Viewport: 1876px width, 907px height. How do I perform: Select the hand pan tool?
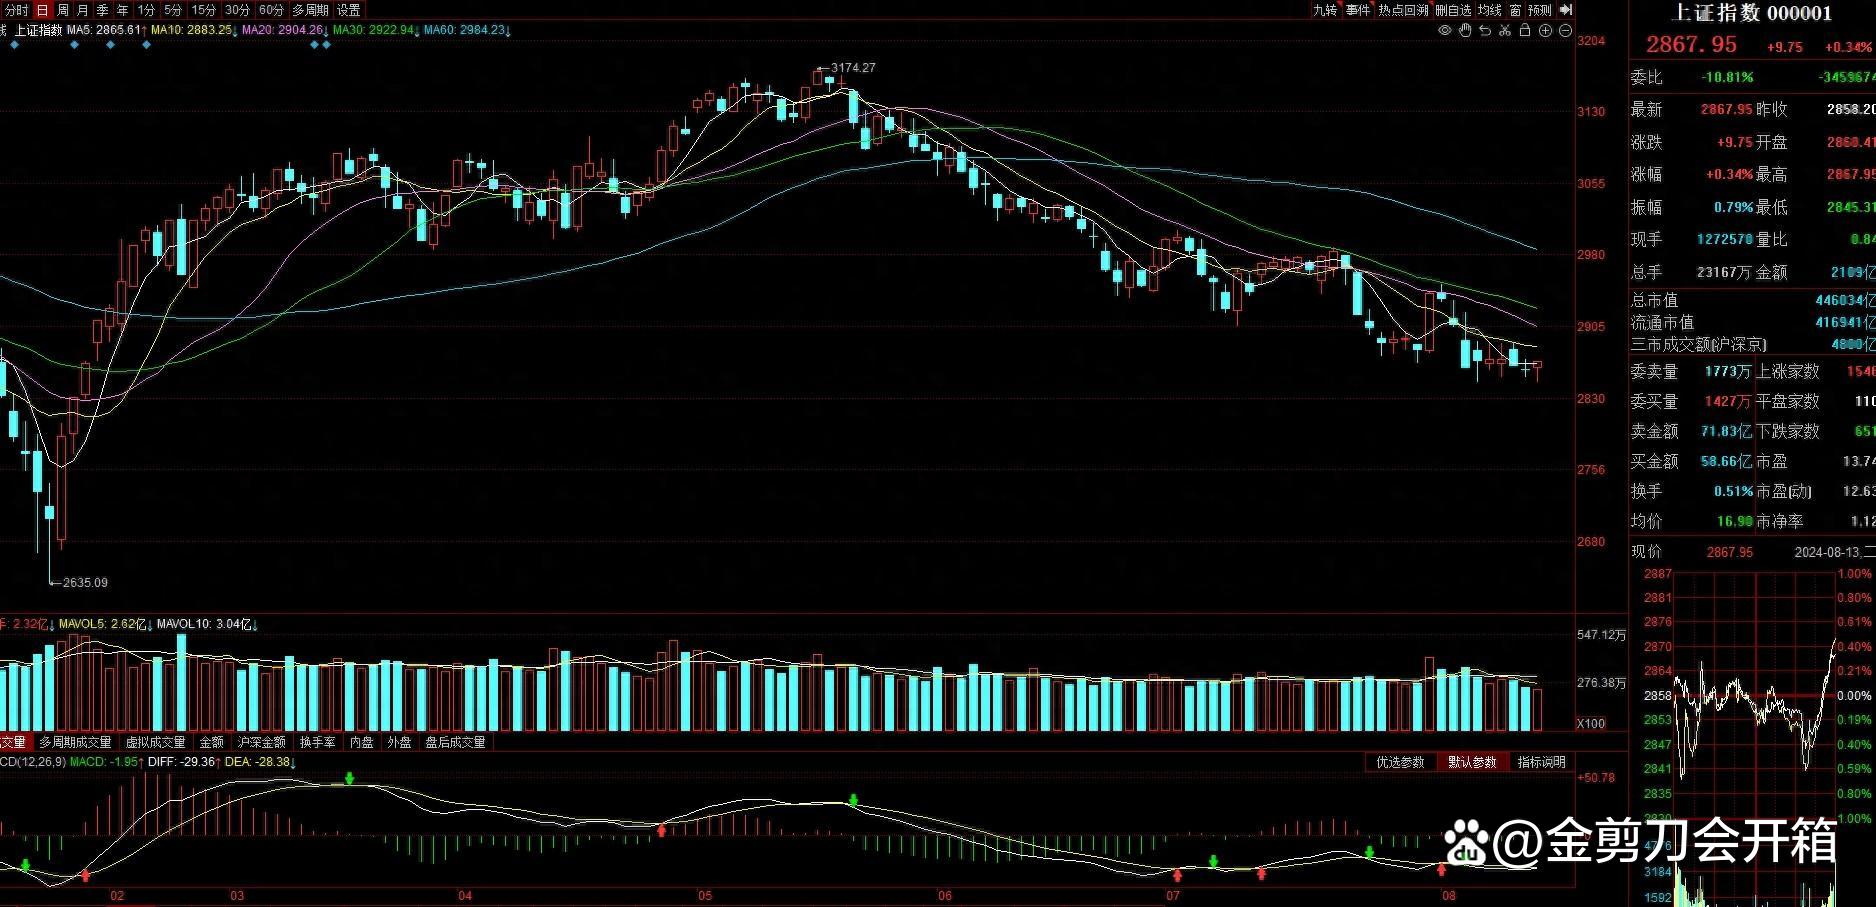(x=1465, y=31)
